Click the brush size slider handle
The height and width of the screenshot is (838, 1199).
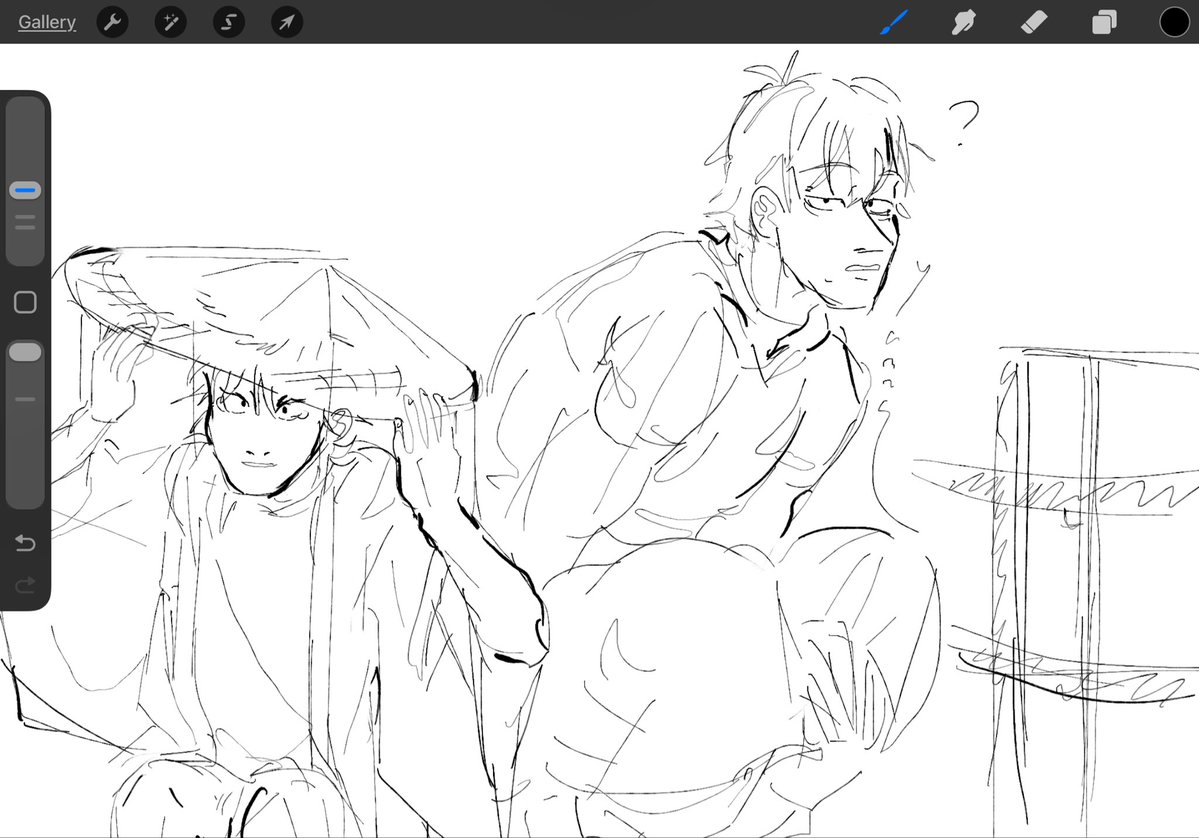25,190
